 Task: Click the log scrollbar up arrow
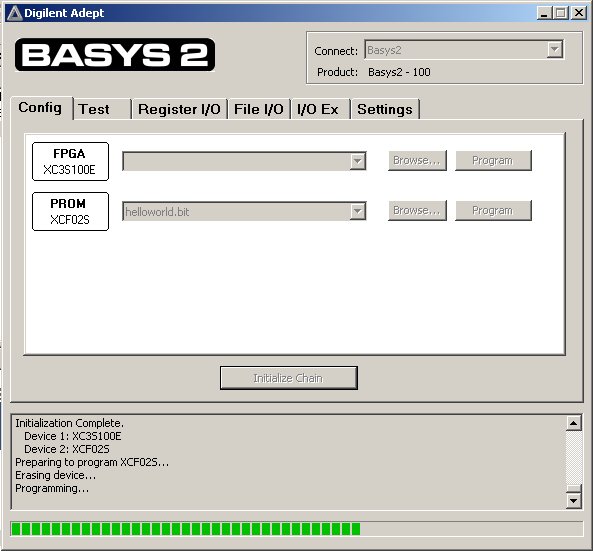[x=574, y=423]
